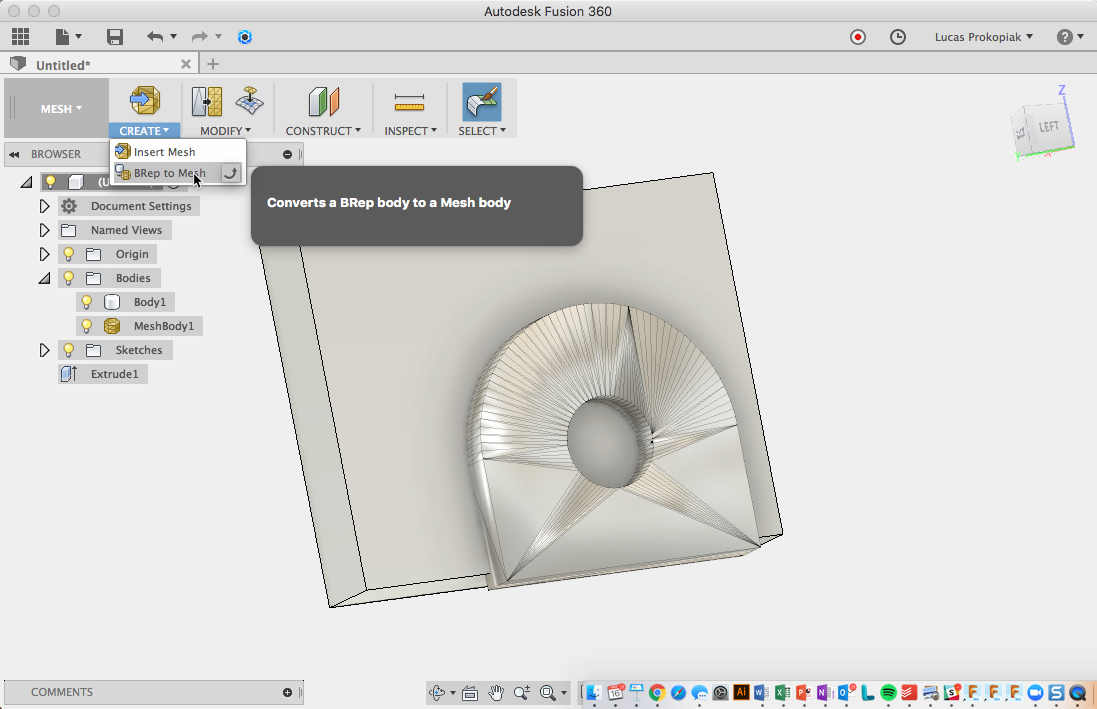
Task: Click the CREATE menu header
Action: [x=144, y=131]
